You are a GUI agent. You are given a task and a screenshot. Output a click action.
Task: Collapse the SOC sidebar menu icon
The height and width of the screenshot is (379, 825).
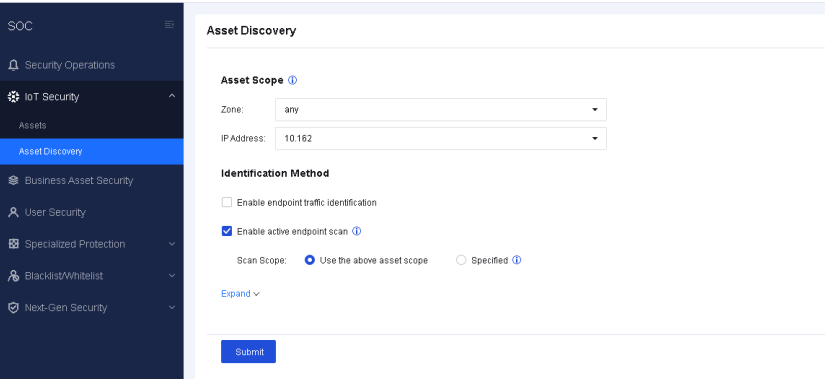[x=169, y=25]
